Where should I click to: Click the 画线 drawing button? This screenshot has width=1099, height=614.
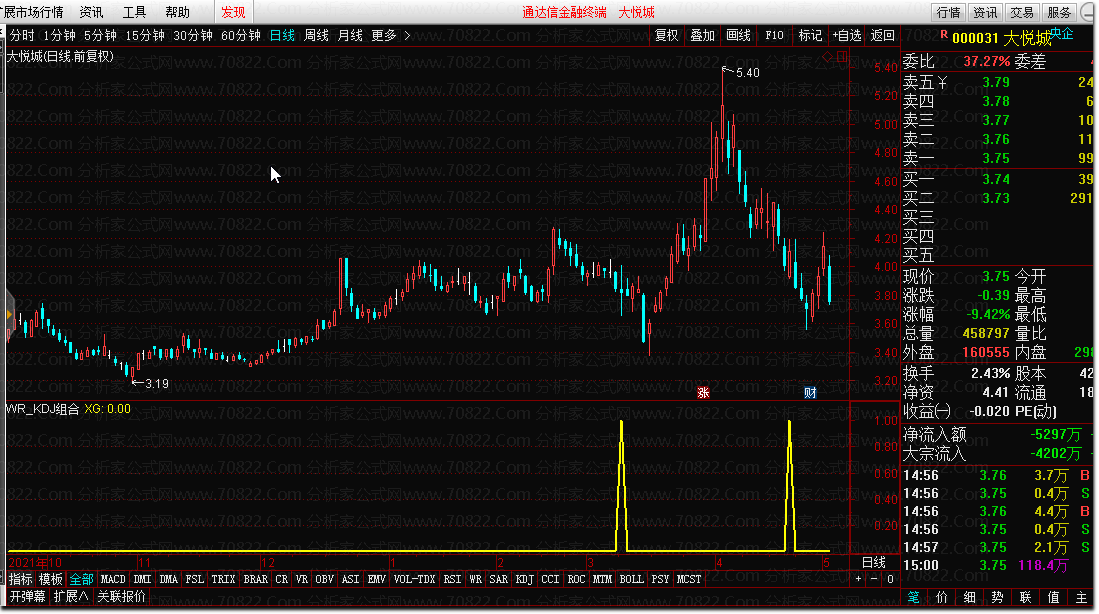738,35
